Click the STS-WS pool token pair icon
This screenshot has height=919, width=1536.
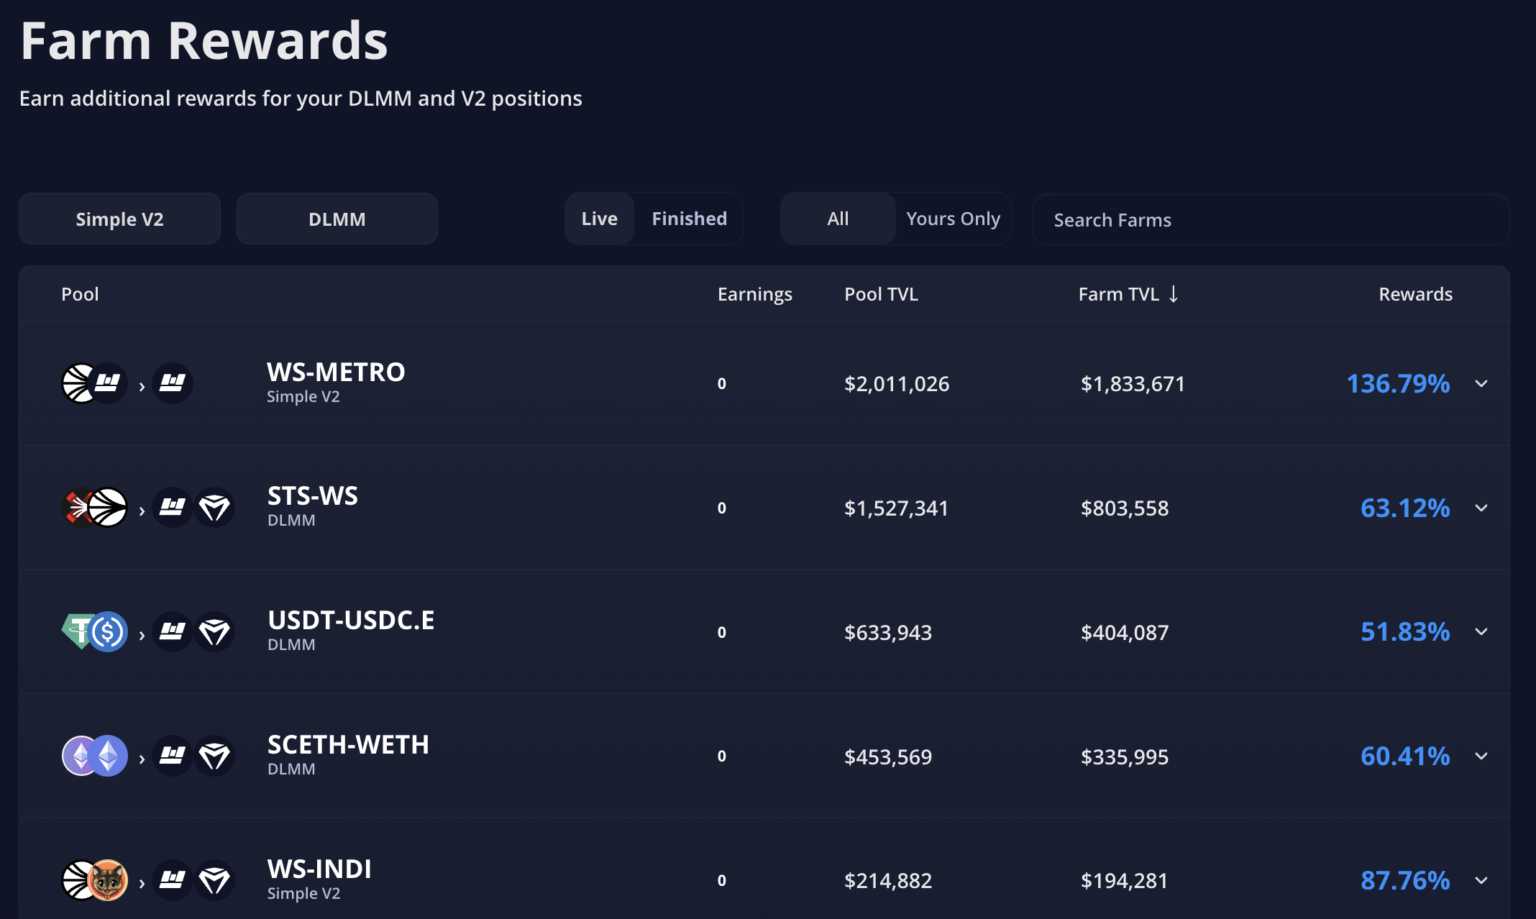[x=95, y=508]
